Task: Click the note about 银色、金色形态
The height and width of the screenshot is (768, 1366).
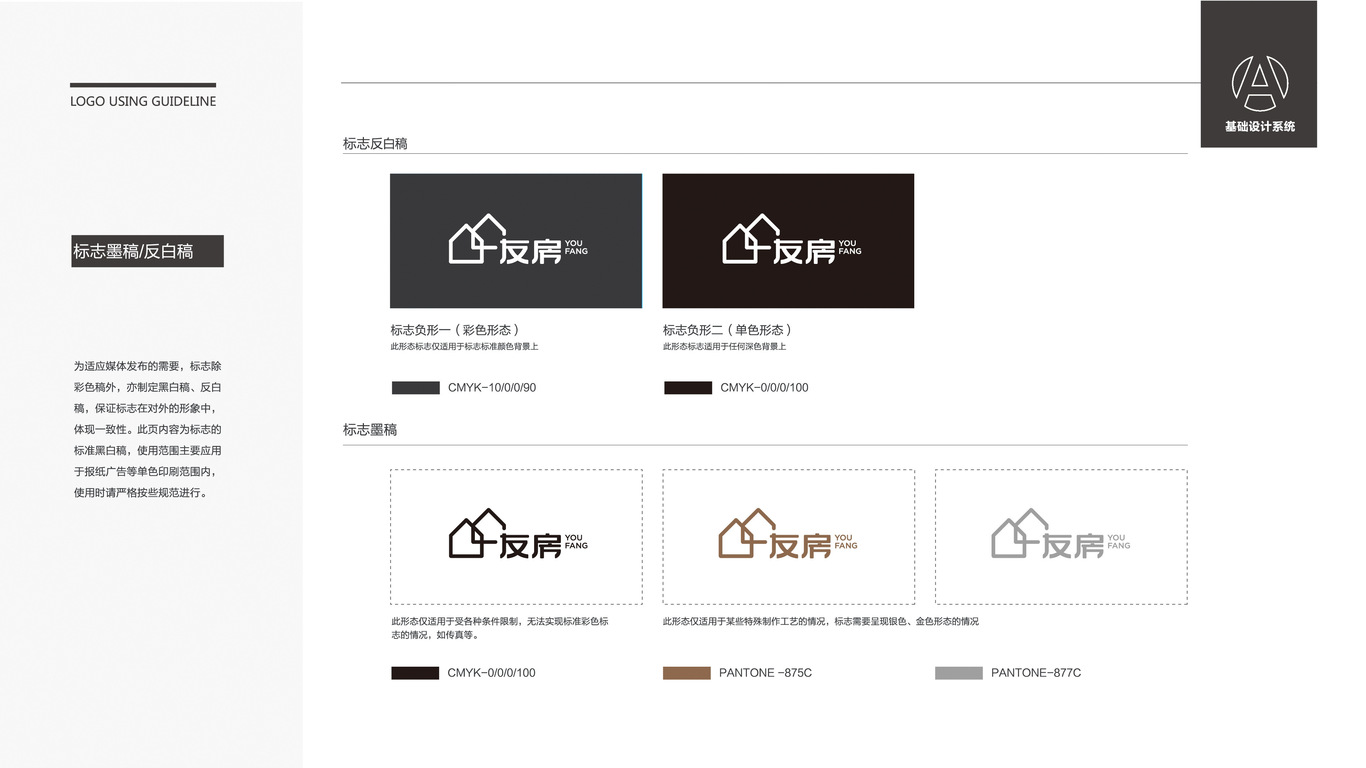Action: [x=821, y=622]
